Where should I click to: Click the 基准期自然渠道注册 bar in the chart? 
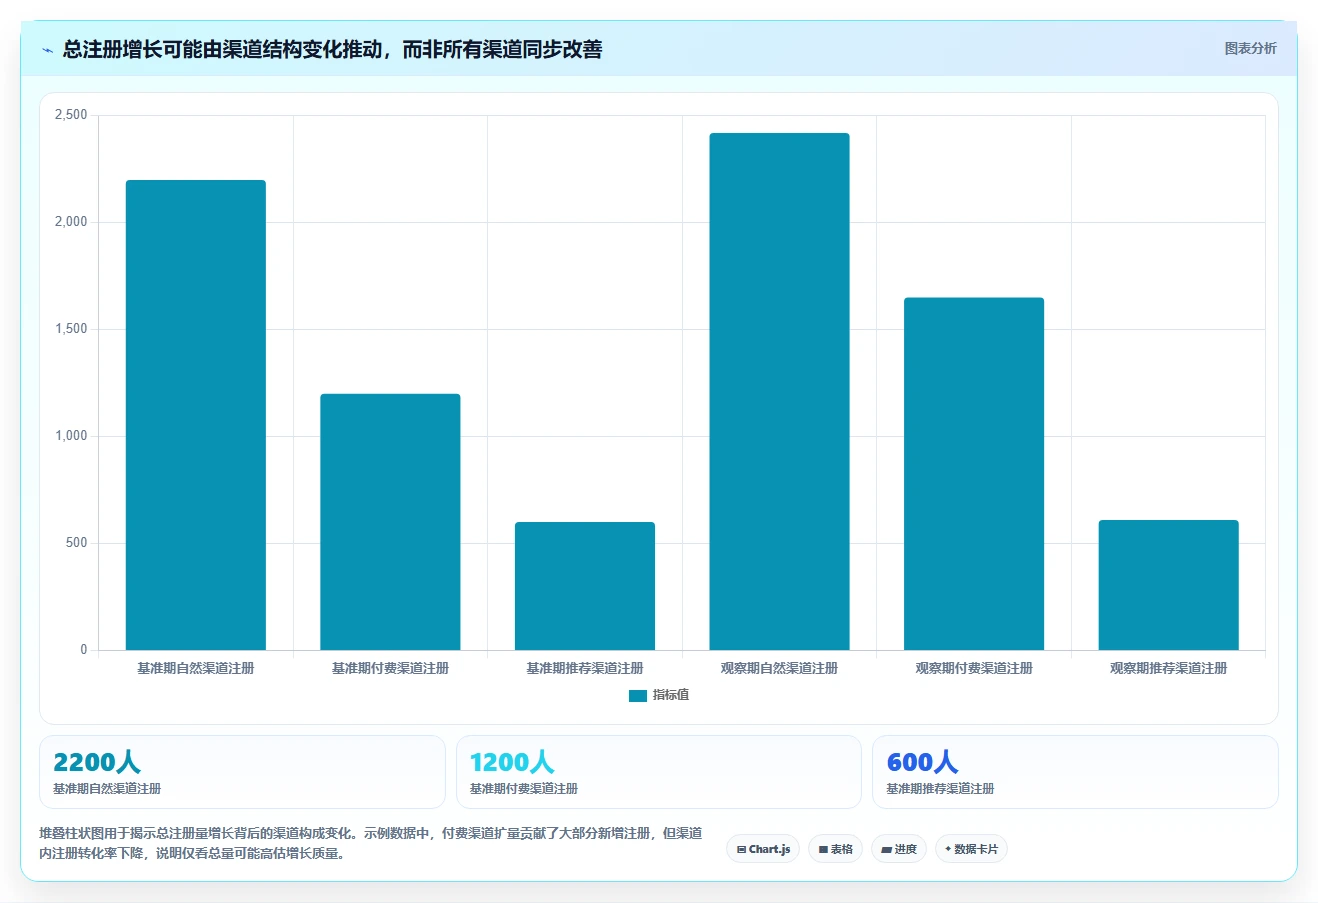196,415
